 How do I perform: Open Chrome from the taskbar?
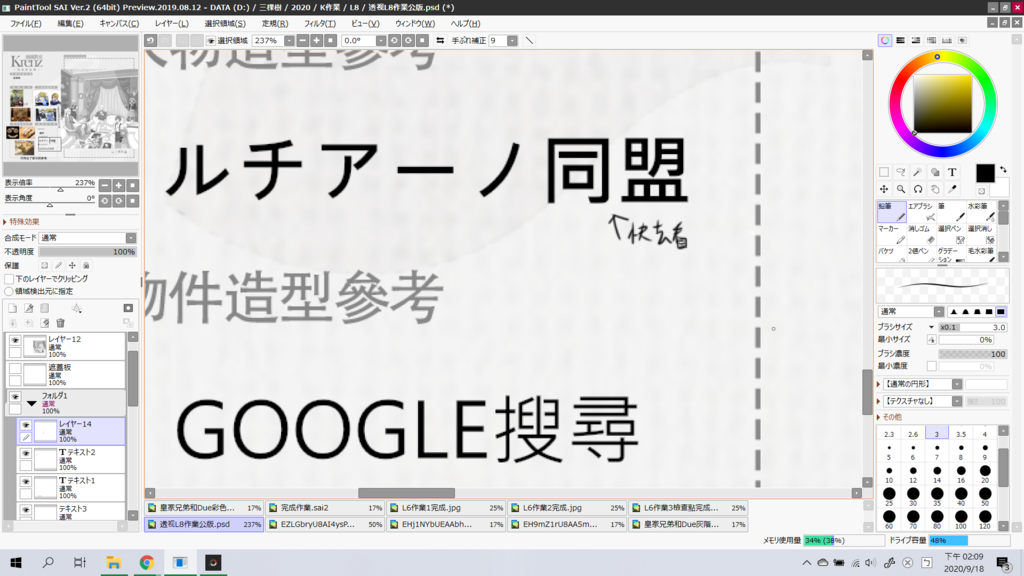click(146, 562)
